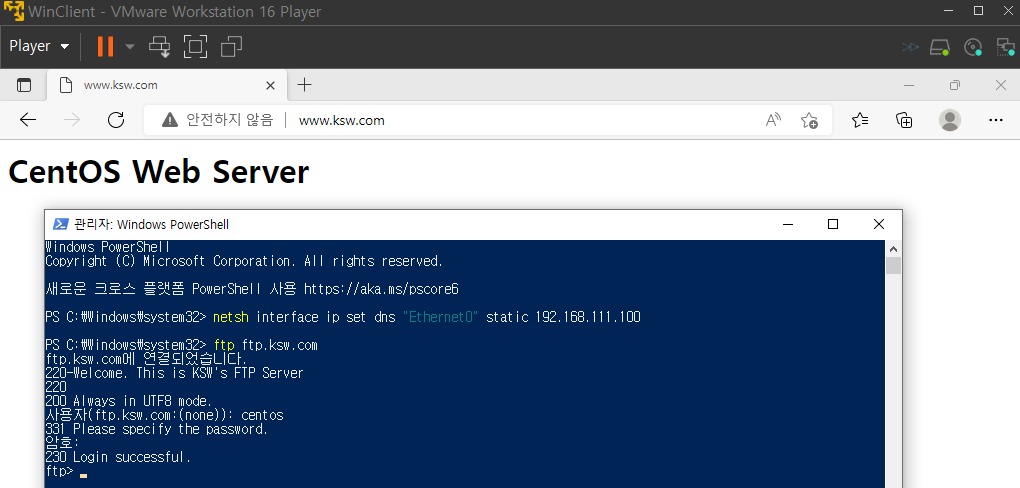This screenshot has height=488, width=1020.
Task: Click the double-chevron devices expander
Action: (910, 47)
